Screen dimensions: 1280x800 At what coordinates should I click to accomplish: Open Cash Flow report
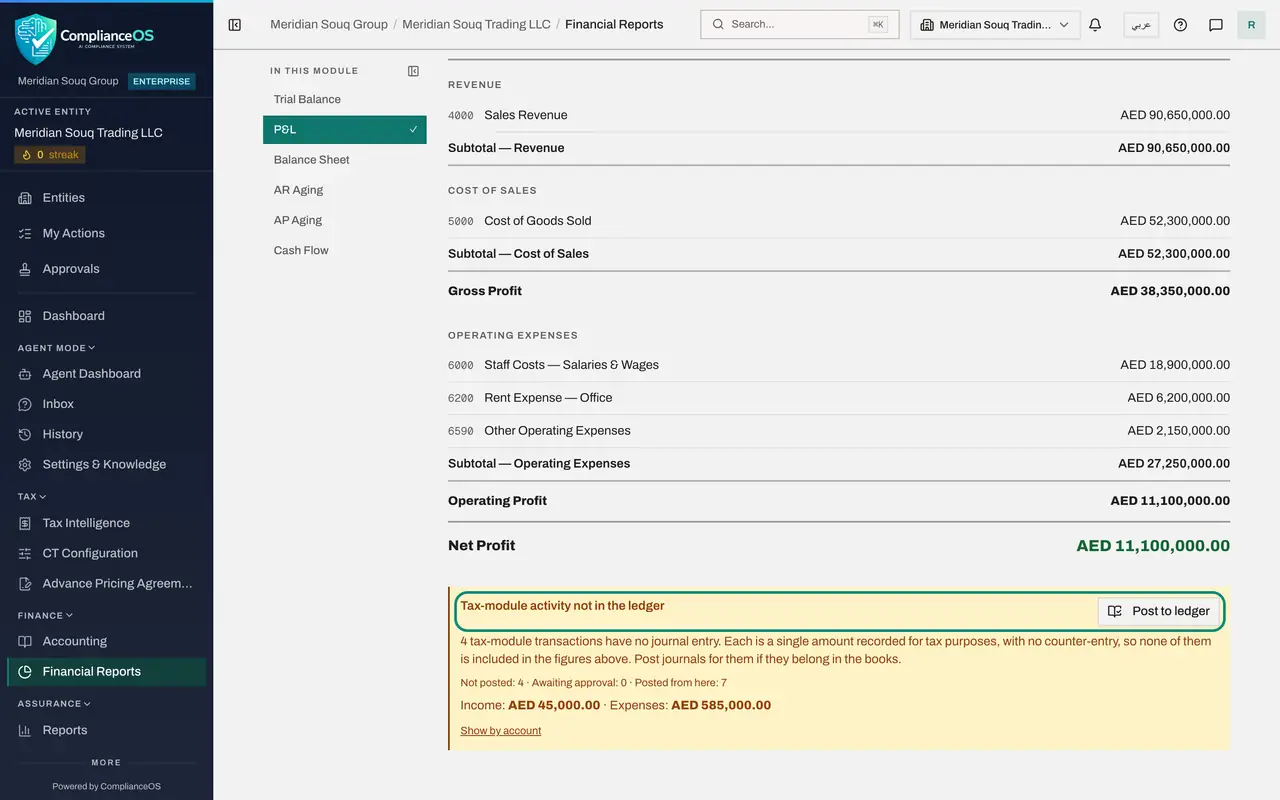[x=345, y=250]
